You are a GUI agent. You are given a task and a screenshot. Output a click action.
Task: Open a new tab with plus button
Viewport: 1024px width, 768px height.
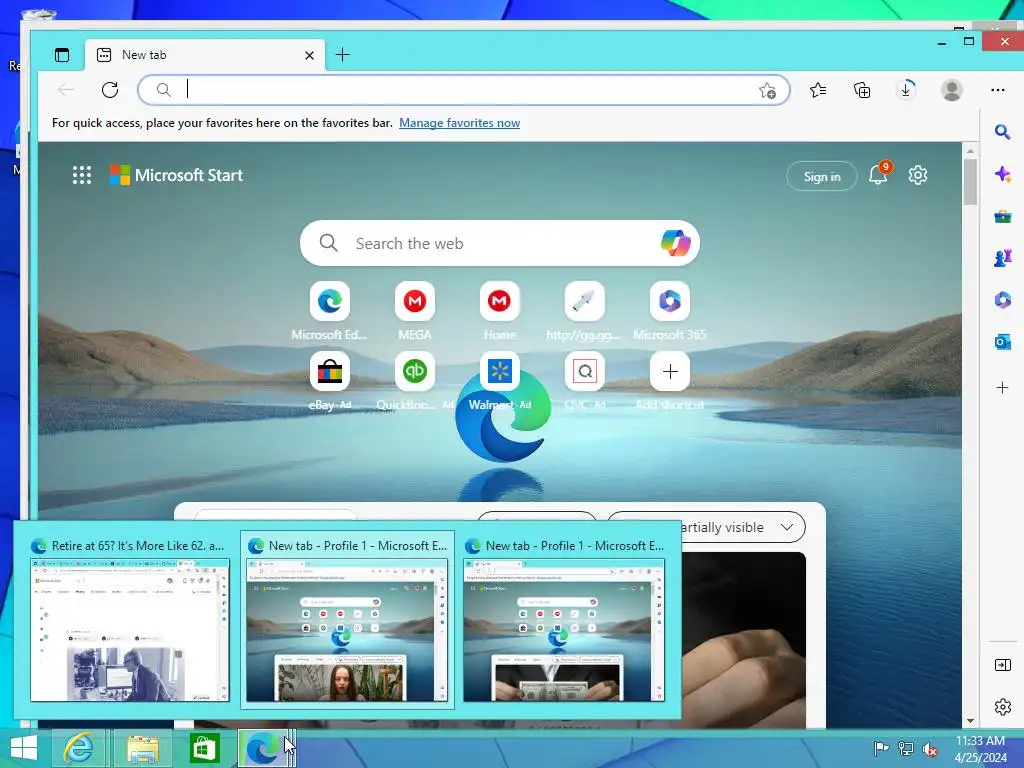342,55
